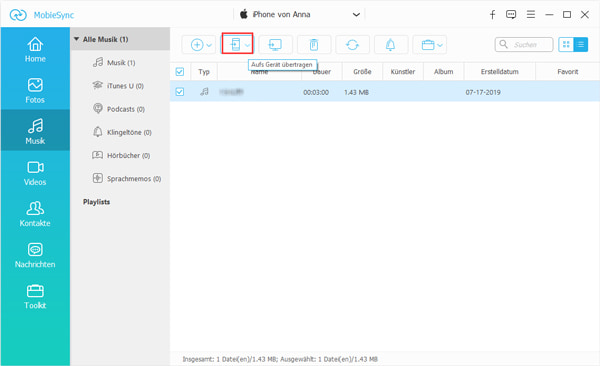Viewport: 600px width, 366px height.
Task: Open the device selector dropdown
Action: [356, 15]
